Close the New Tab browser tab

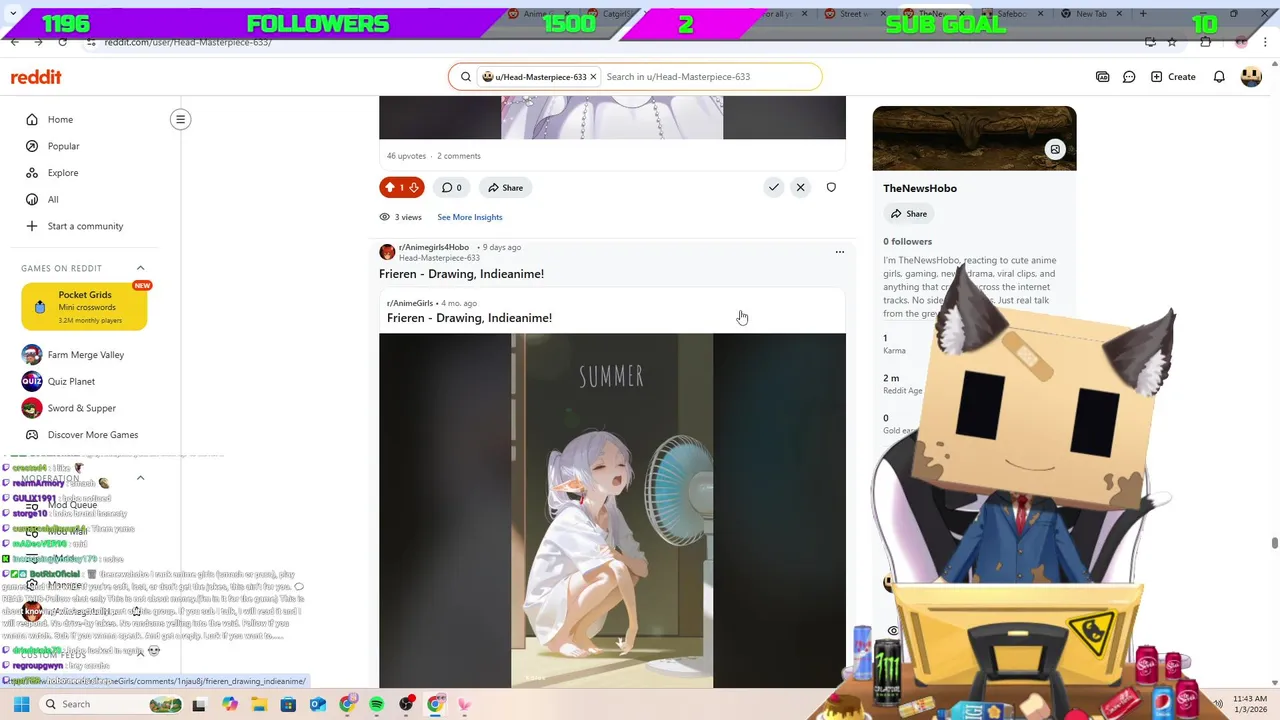pyautogui.click(x=1119, y=14)
